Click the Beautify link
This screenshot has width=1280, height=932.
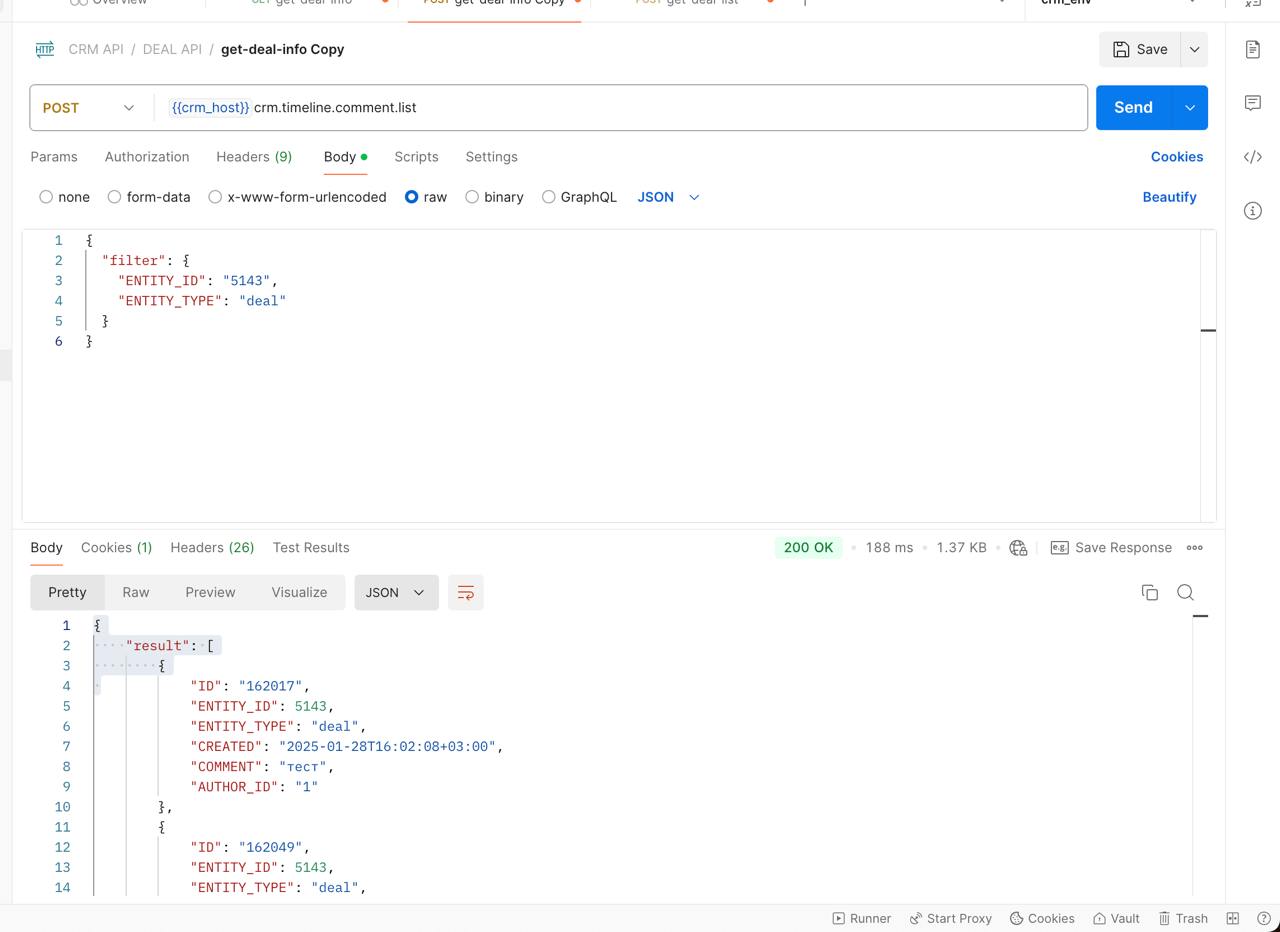pos(1169,197)
